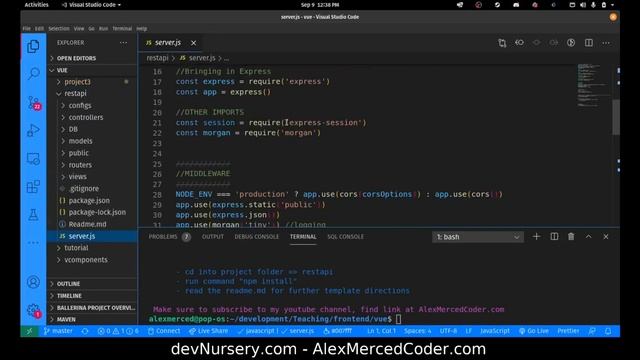
Task: Open the 1: bash terminal selector dropdown
Action: (x=478, y=237)
